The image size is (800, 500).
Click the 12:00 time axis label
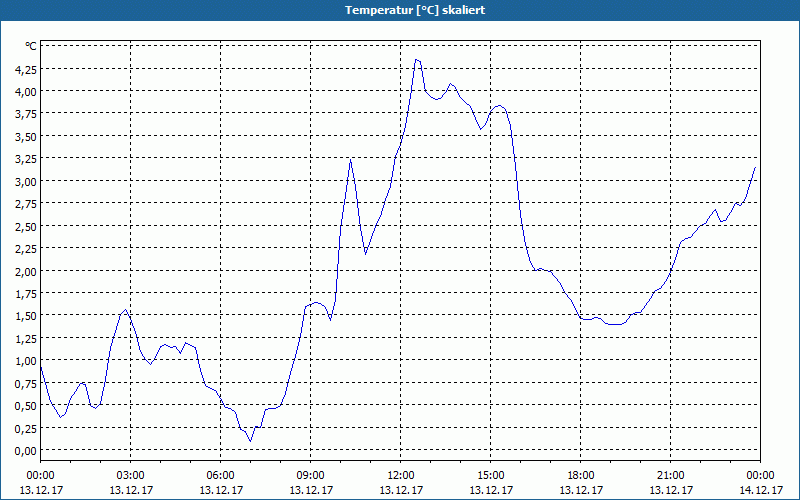coord(401,476)
